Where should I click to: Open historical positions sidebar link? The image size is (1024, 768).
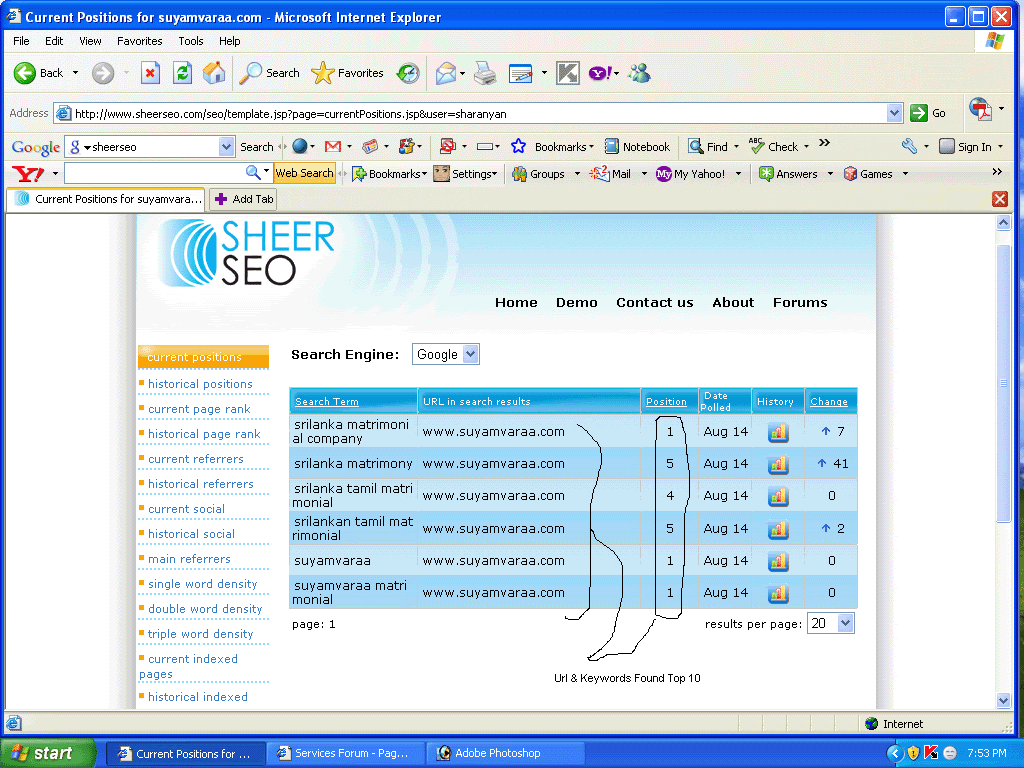200,384
